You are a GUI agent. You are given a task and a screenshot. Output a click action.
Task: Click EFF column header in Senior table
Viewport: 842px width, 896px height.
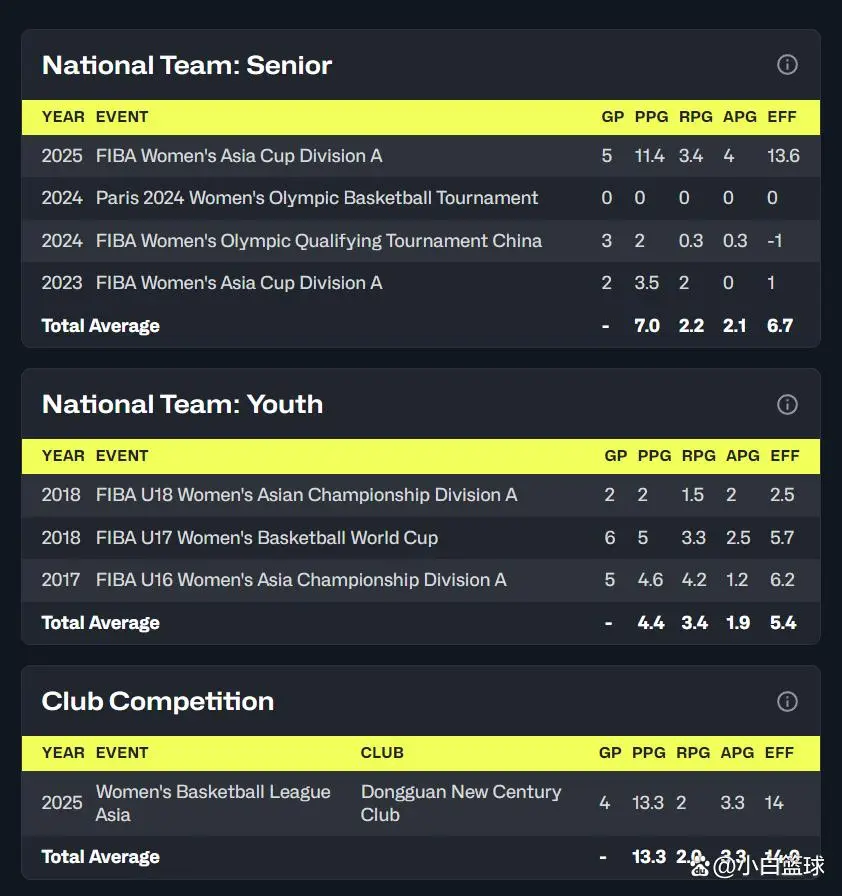[x=781, y=117]
